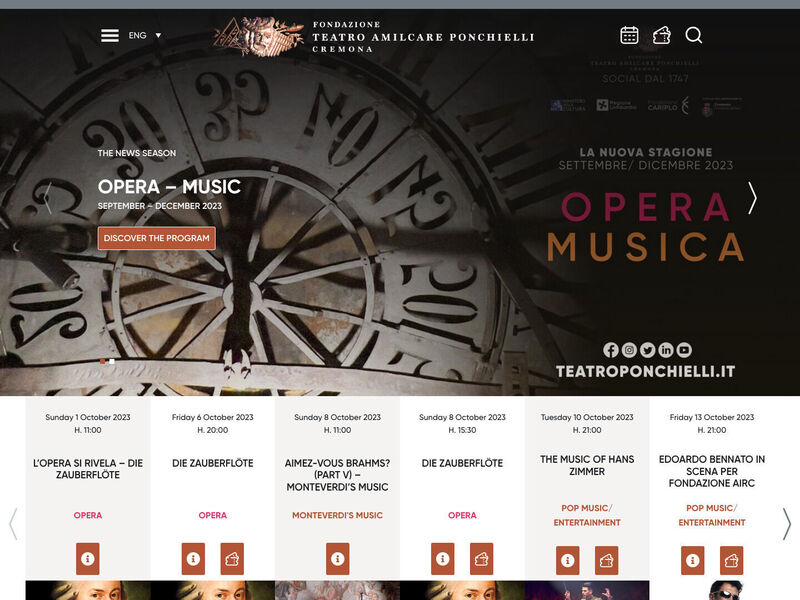Go to next hero slide arrow
Image resolution: width=800 pixels, height=600 pixels.
coord(752,198)
